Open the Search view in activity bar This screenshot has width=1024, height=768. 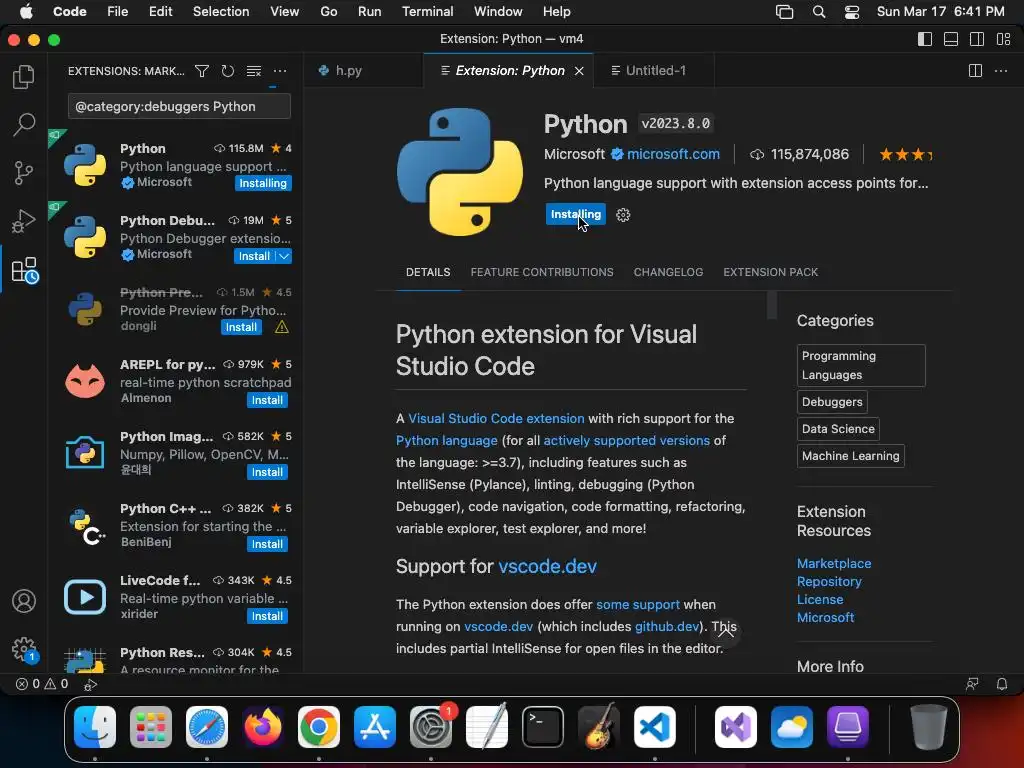pos(24,125)
